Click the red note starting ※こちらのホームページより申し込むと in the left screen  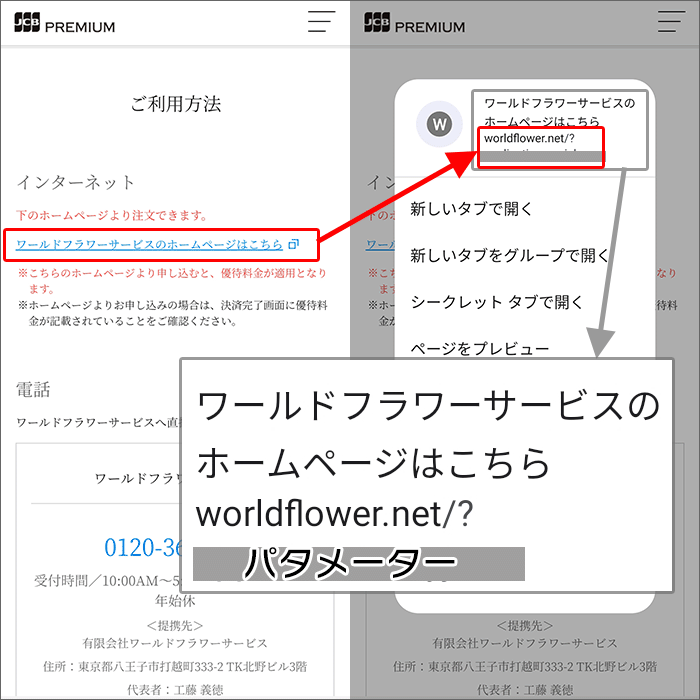point(172,281)
